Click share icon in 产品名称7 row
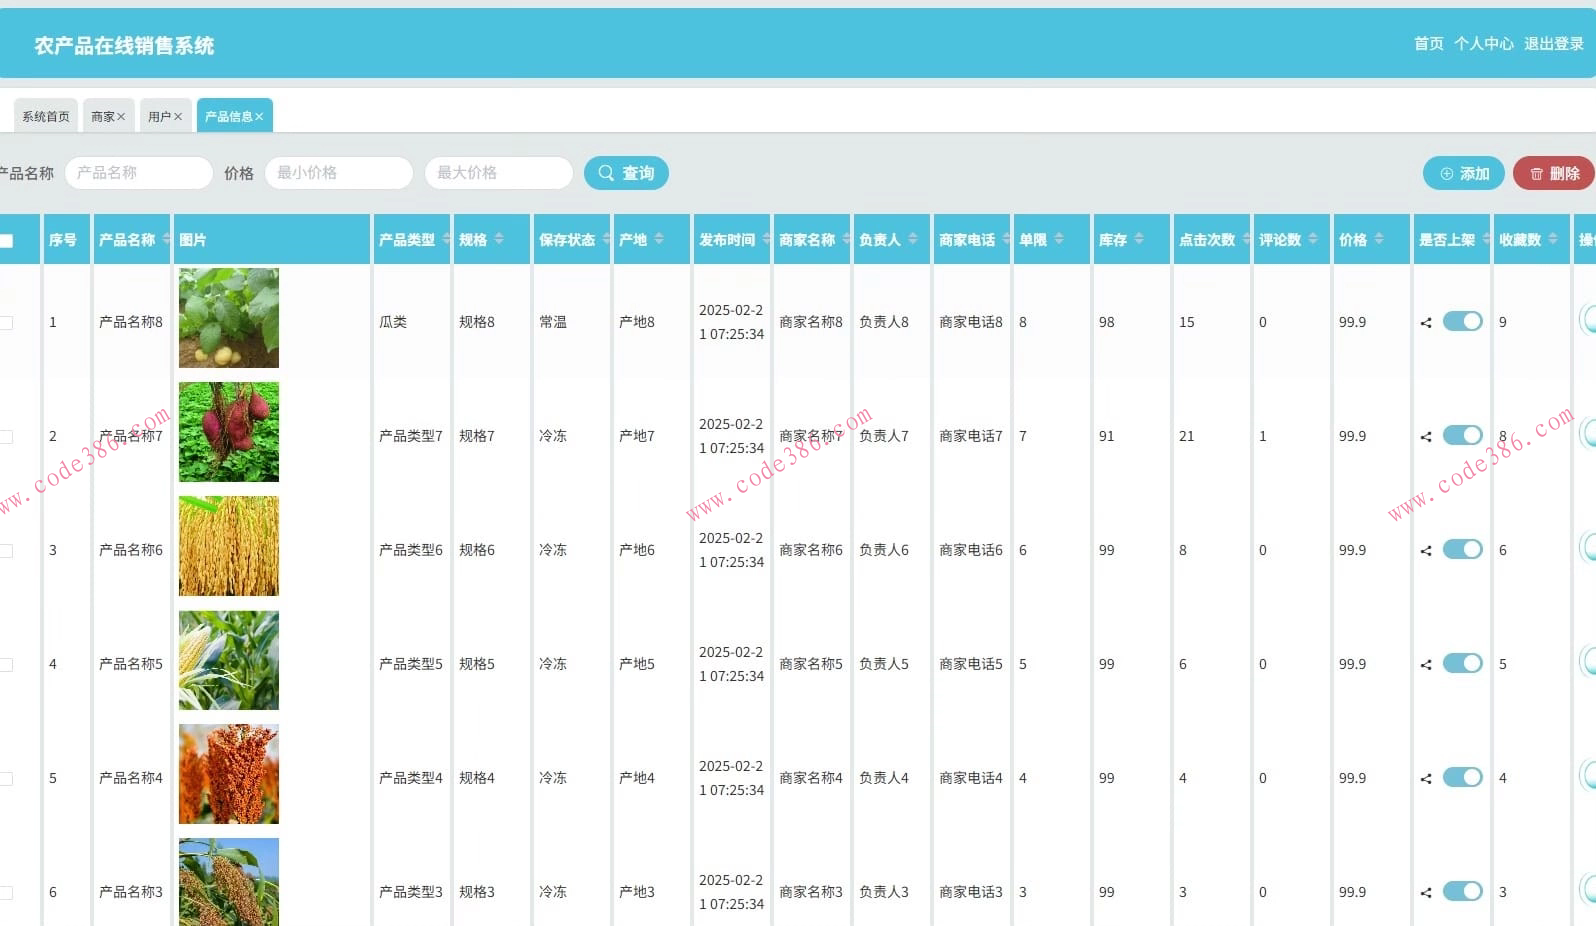The height and width of the screenshot is (926, 1596). pyautogui.click(x=1426, y=436)
